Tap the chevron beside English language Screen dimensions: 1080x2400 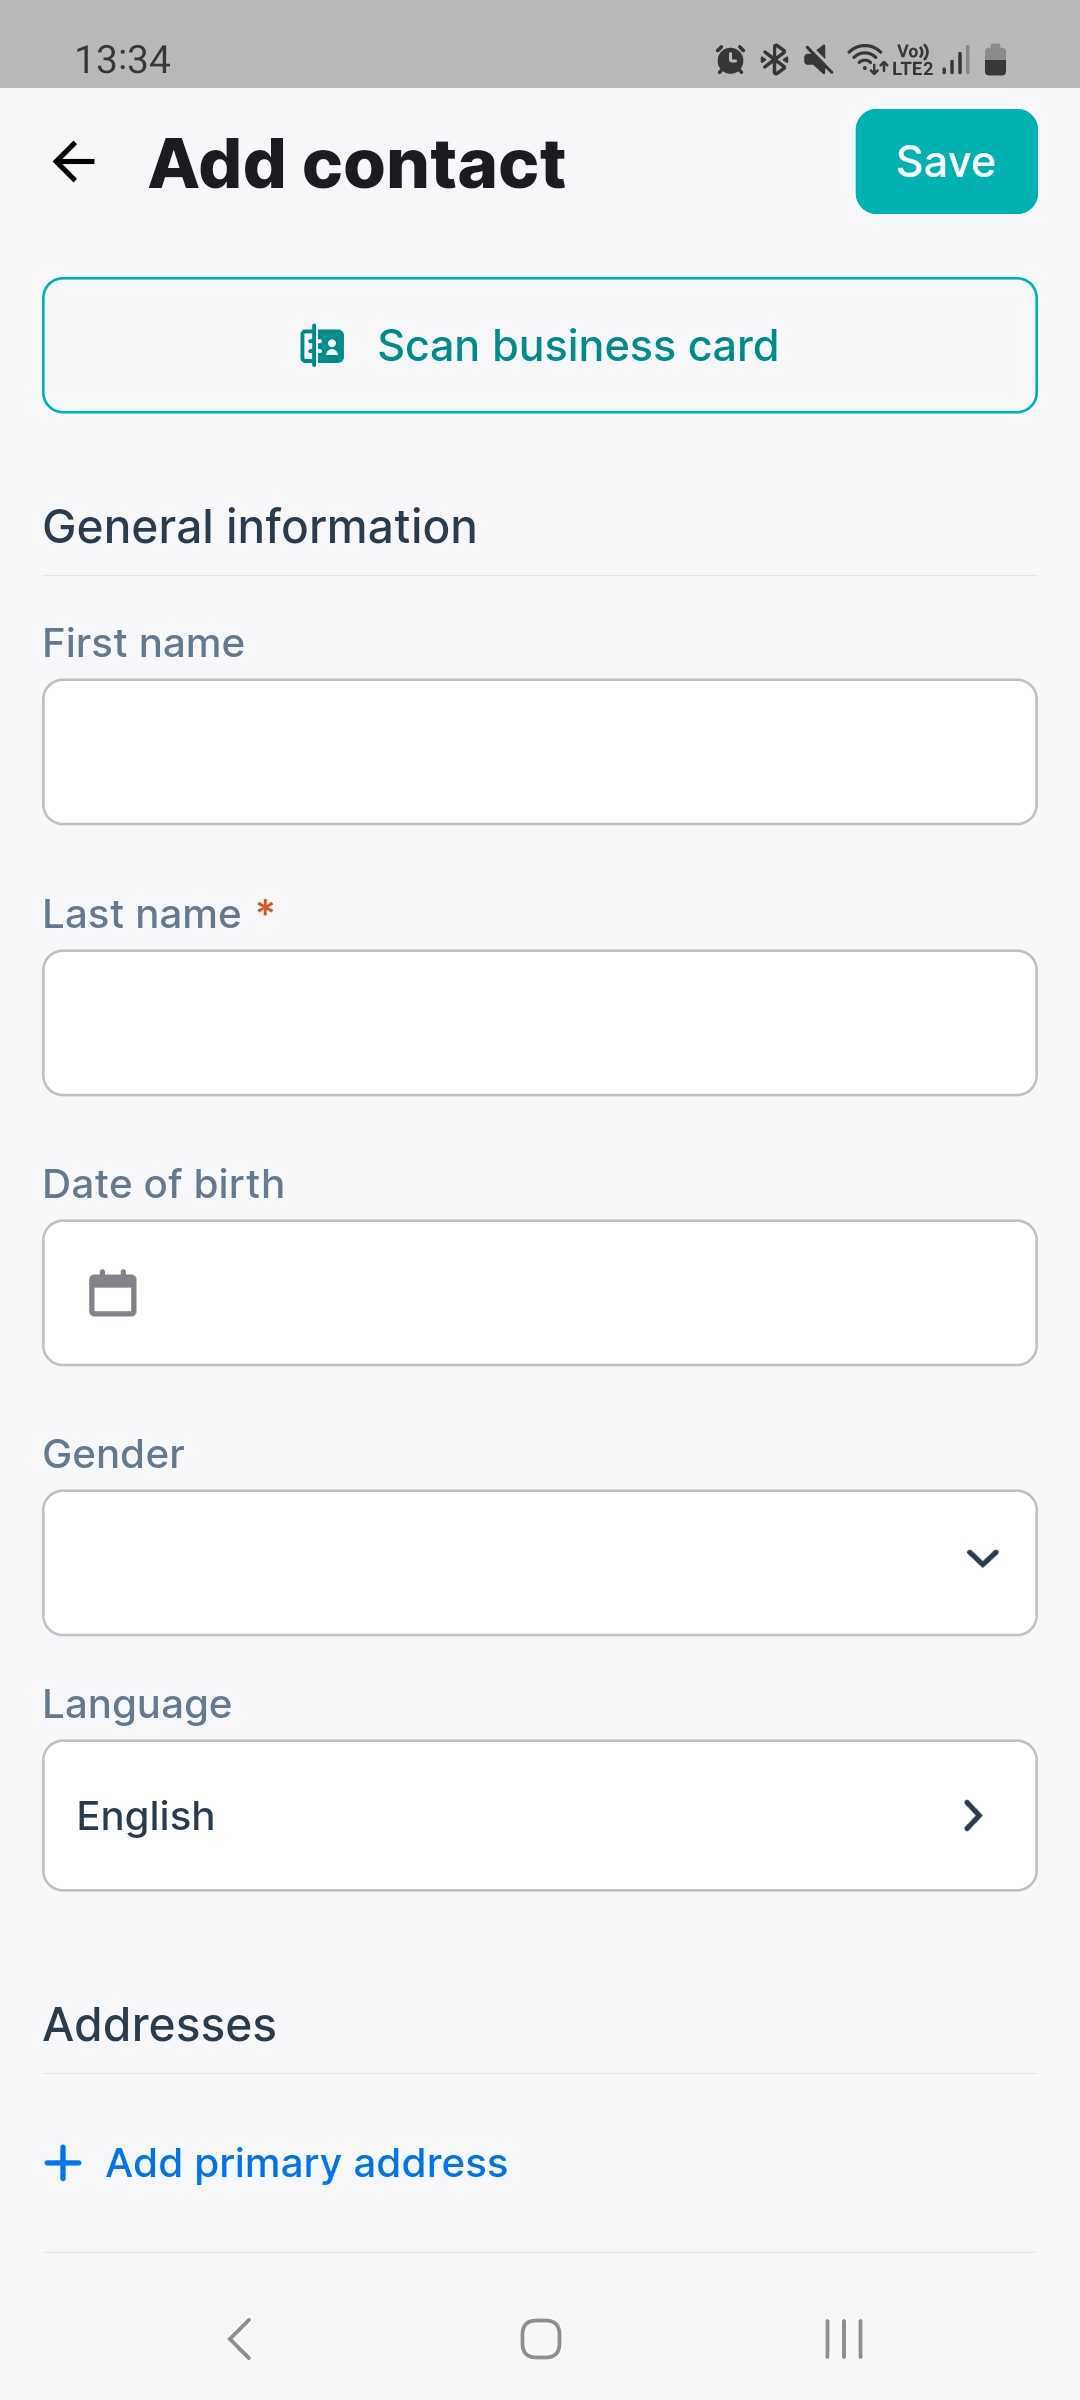(972, 1815)
